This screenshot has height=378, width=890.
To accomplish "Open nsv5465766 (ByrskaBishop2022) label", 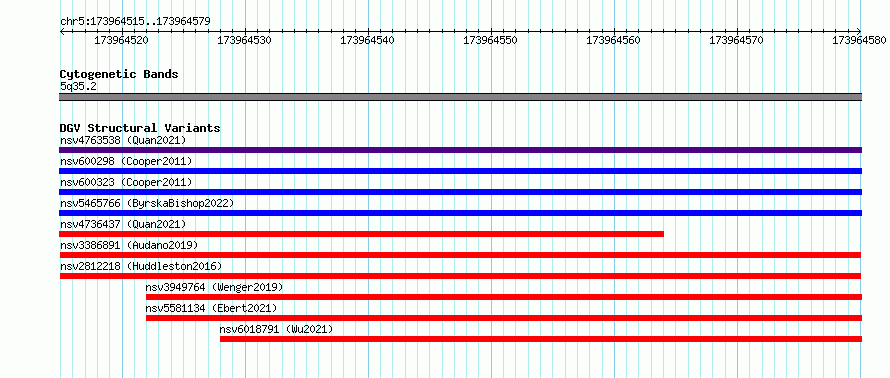I will [147, 203].
